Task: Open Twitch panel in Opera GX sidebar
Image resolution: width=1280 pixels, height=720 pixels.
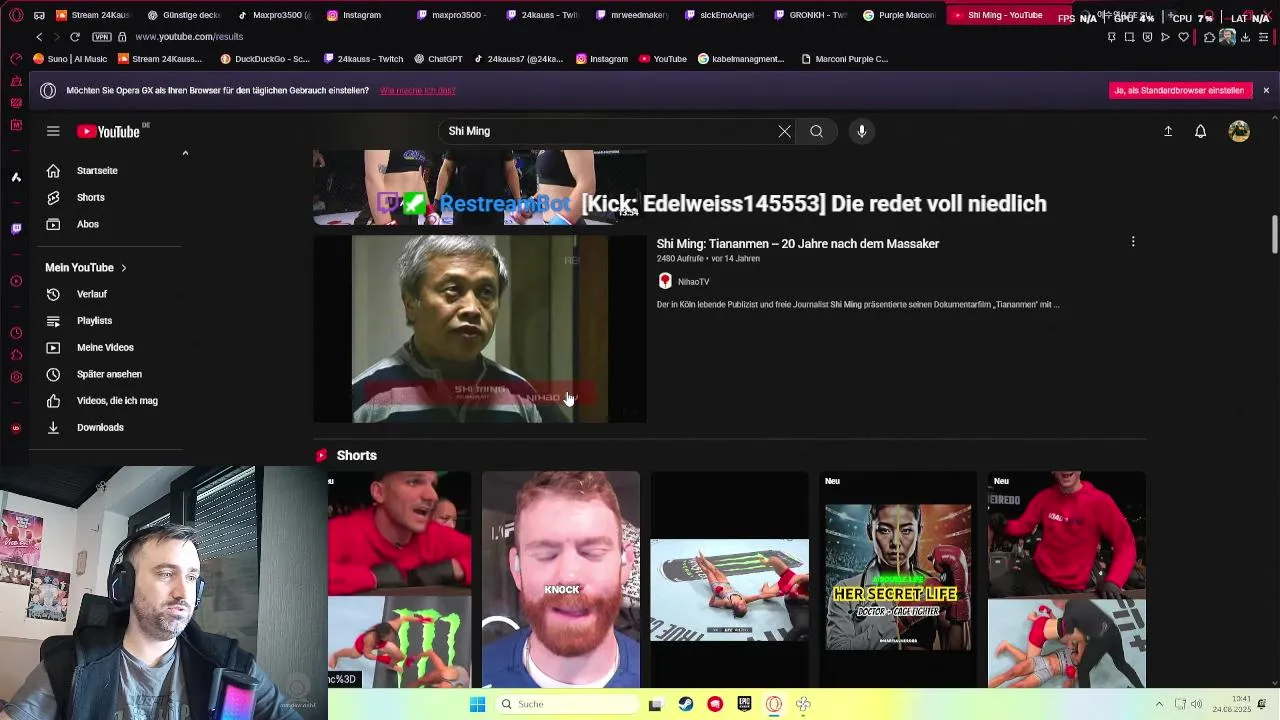Action: [16, 228]
